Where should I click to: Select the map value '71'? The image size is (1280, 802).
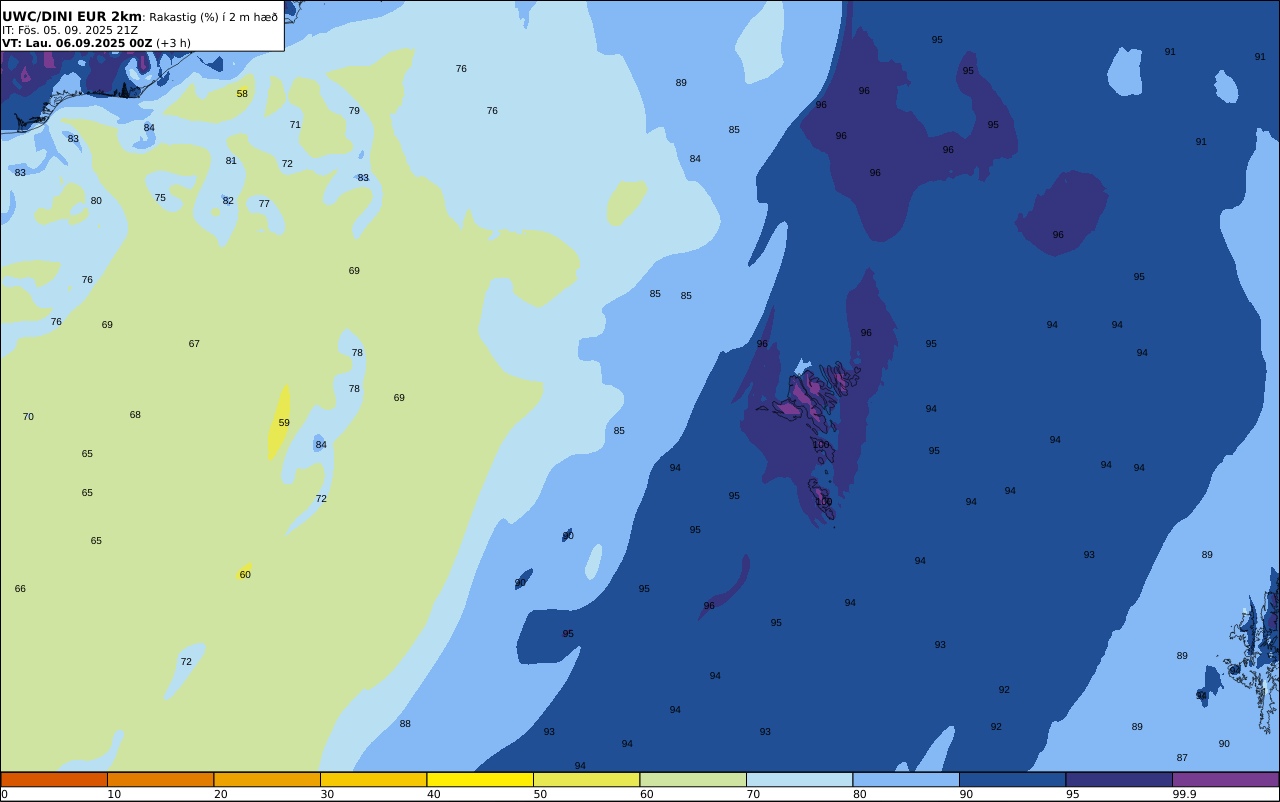(x=295, y=125)
